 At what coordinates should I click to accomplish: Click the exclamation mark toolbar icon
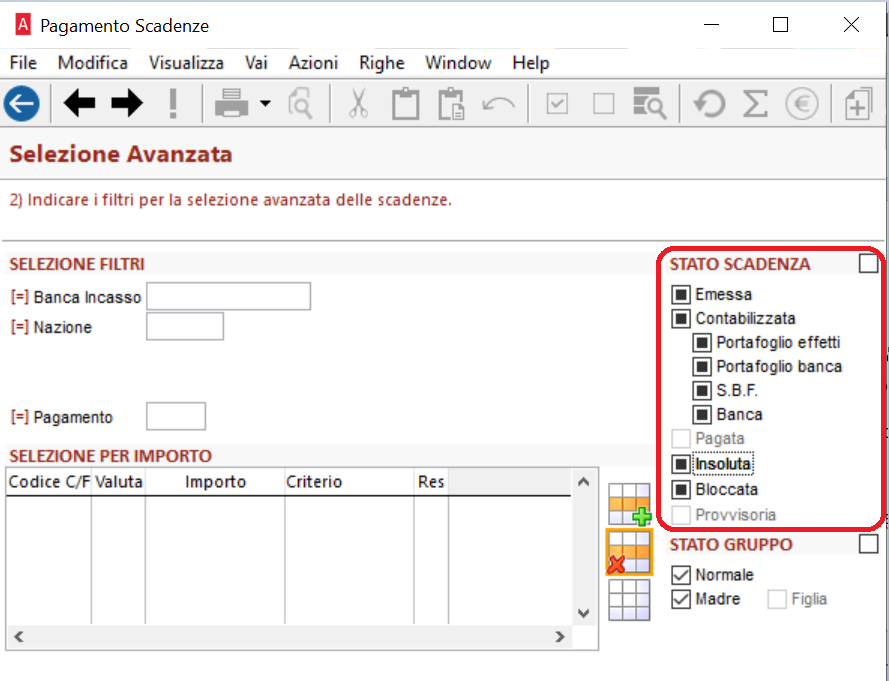(x=173, y=104)
